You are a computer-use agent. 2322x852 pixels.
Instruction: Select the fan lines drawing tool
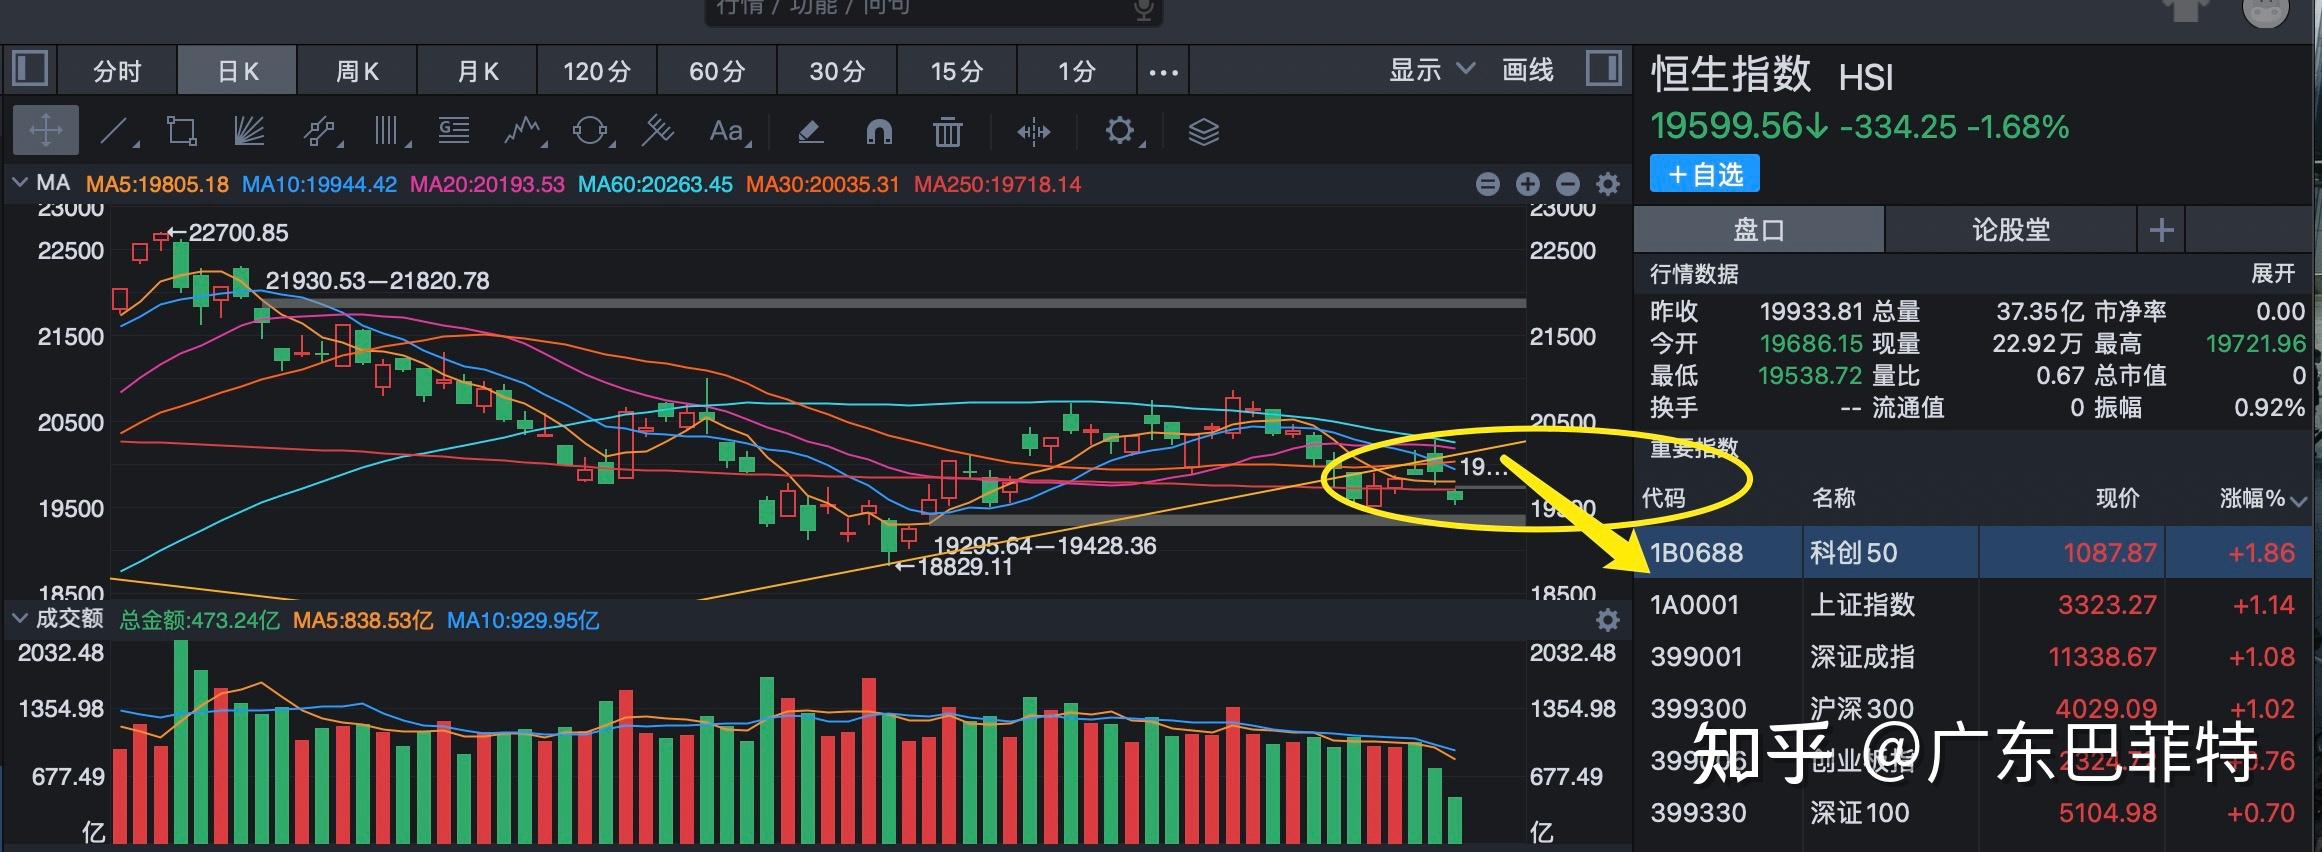tap(249, 131)
